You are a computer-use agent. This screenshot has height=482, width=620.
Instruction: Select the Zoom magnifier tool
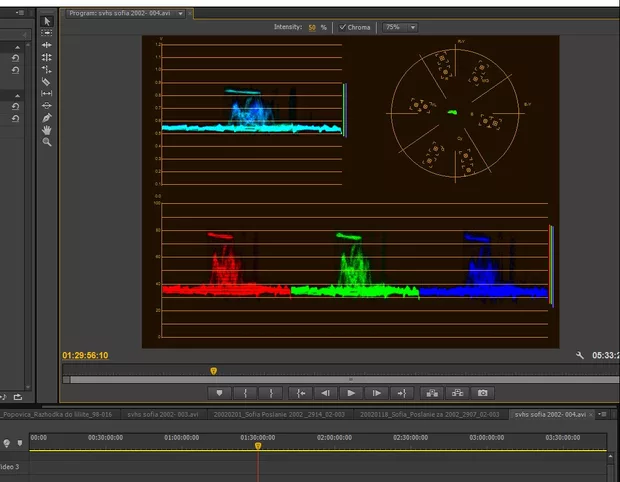pyautogui.click(x=47, y=142)
